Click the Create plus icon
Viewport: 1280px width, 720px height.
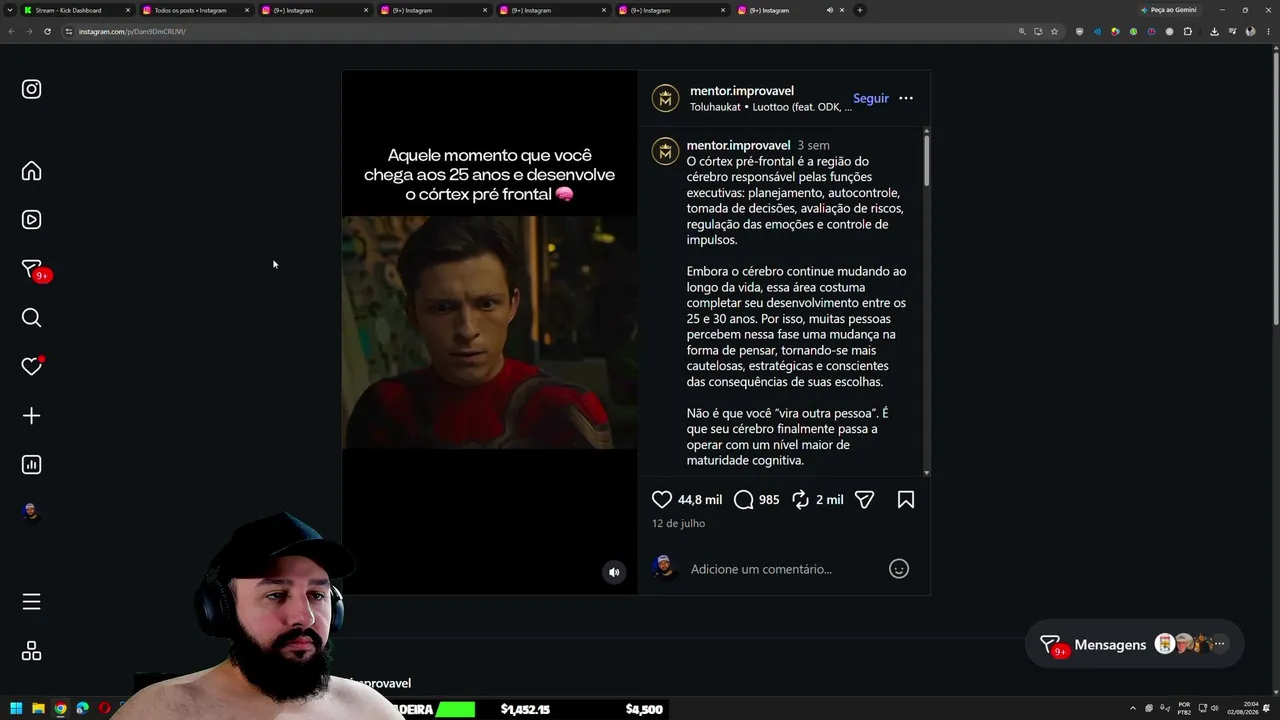[x=32, y=416]
